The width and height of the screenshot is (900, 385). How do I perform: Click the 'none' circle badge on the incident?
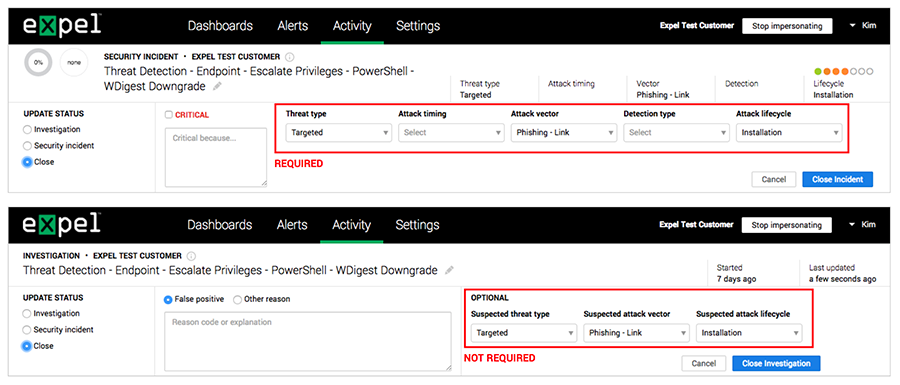(73, 63)
